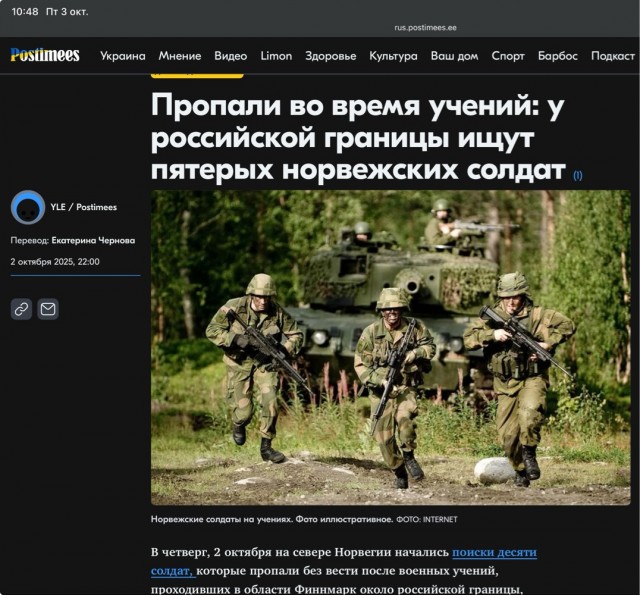Screen dimensions: 640x595
Task: Click translator name Екатерина Чернова
Action: [x=93, y=240]
